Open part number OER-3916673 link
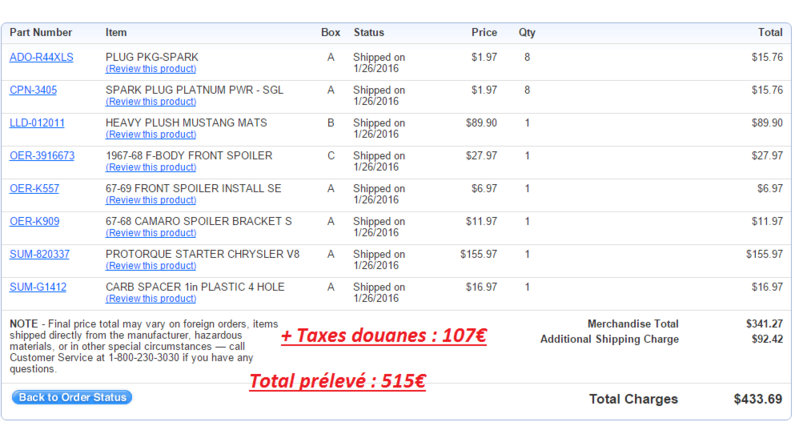The image size is (799, 422). coord(42,156)
